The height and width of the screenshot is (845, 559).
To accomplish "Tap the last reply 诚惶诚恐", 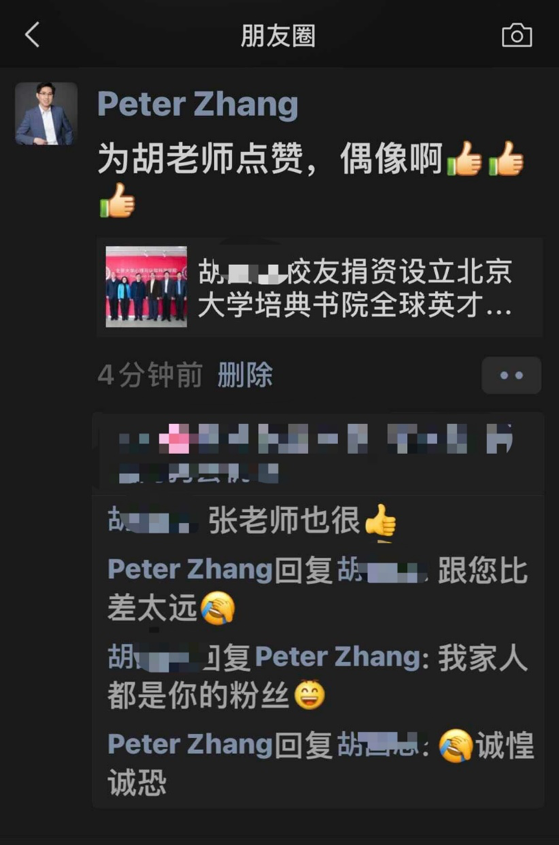I will click(321, 763).
